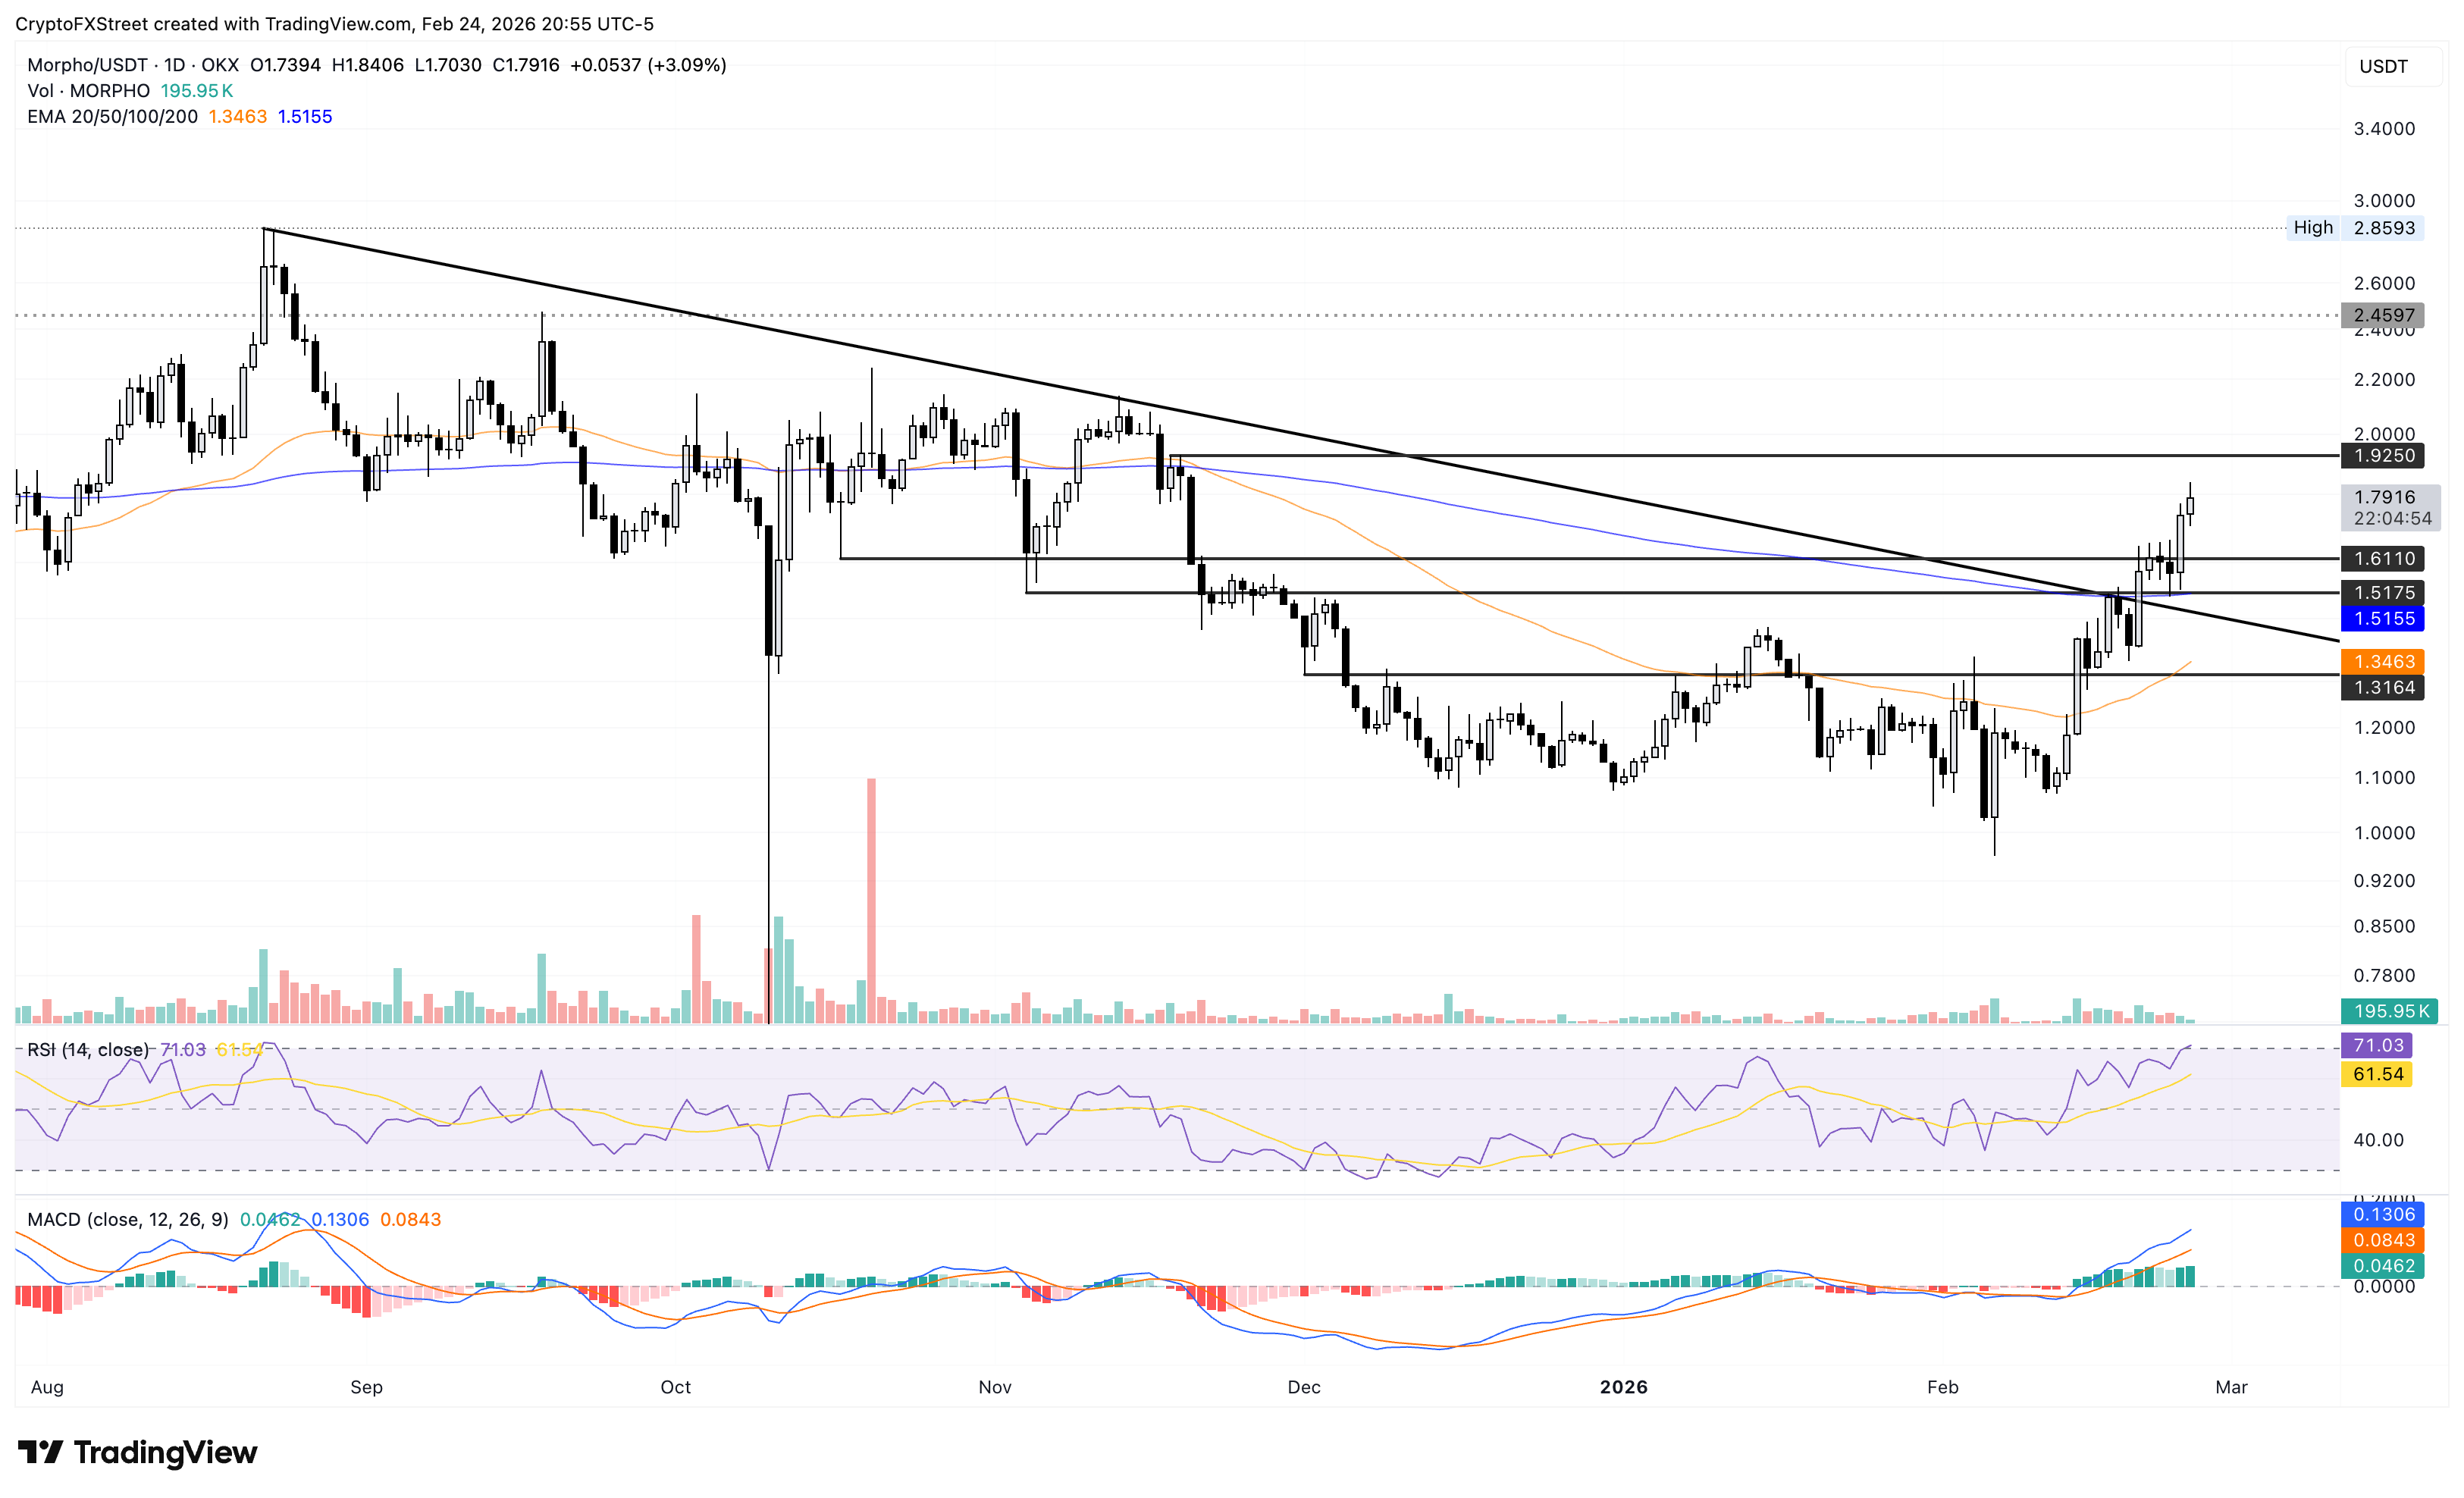The height and width of the screenshot is (1498, 2464).
Task: Click the orange 1.3463 EMA price tag
Action: pos(2383,661)
